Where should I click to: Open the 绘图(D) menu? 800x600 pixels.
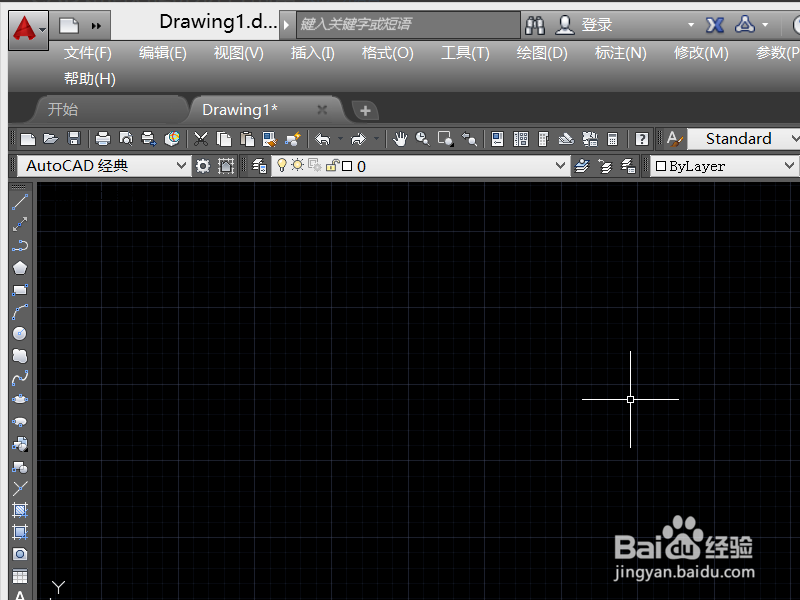click(x=541, y=53)
